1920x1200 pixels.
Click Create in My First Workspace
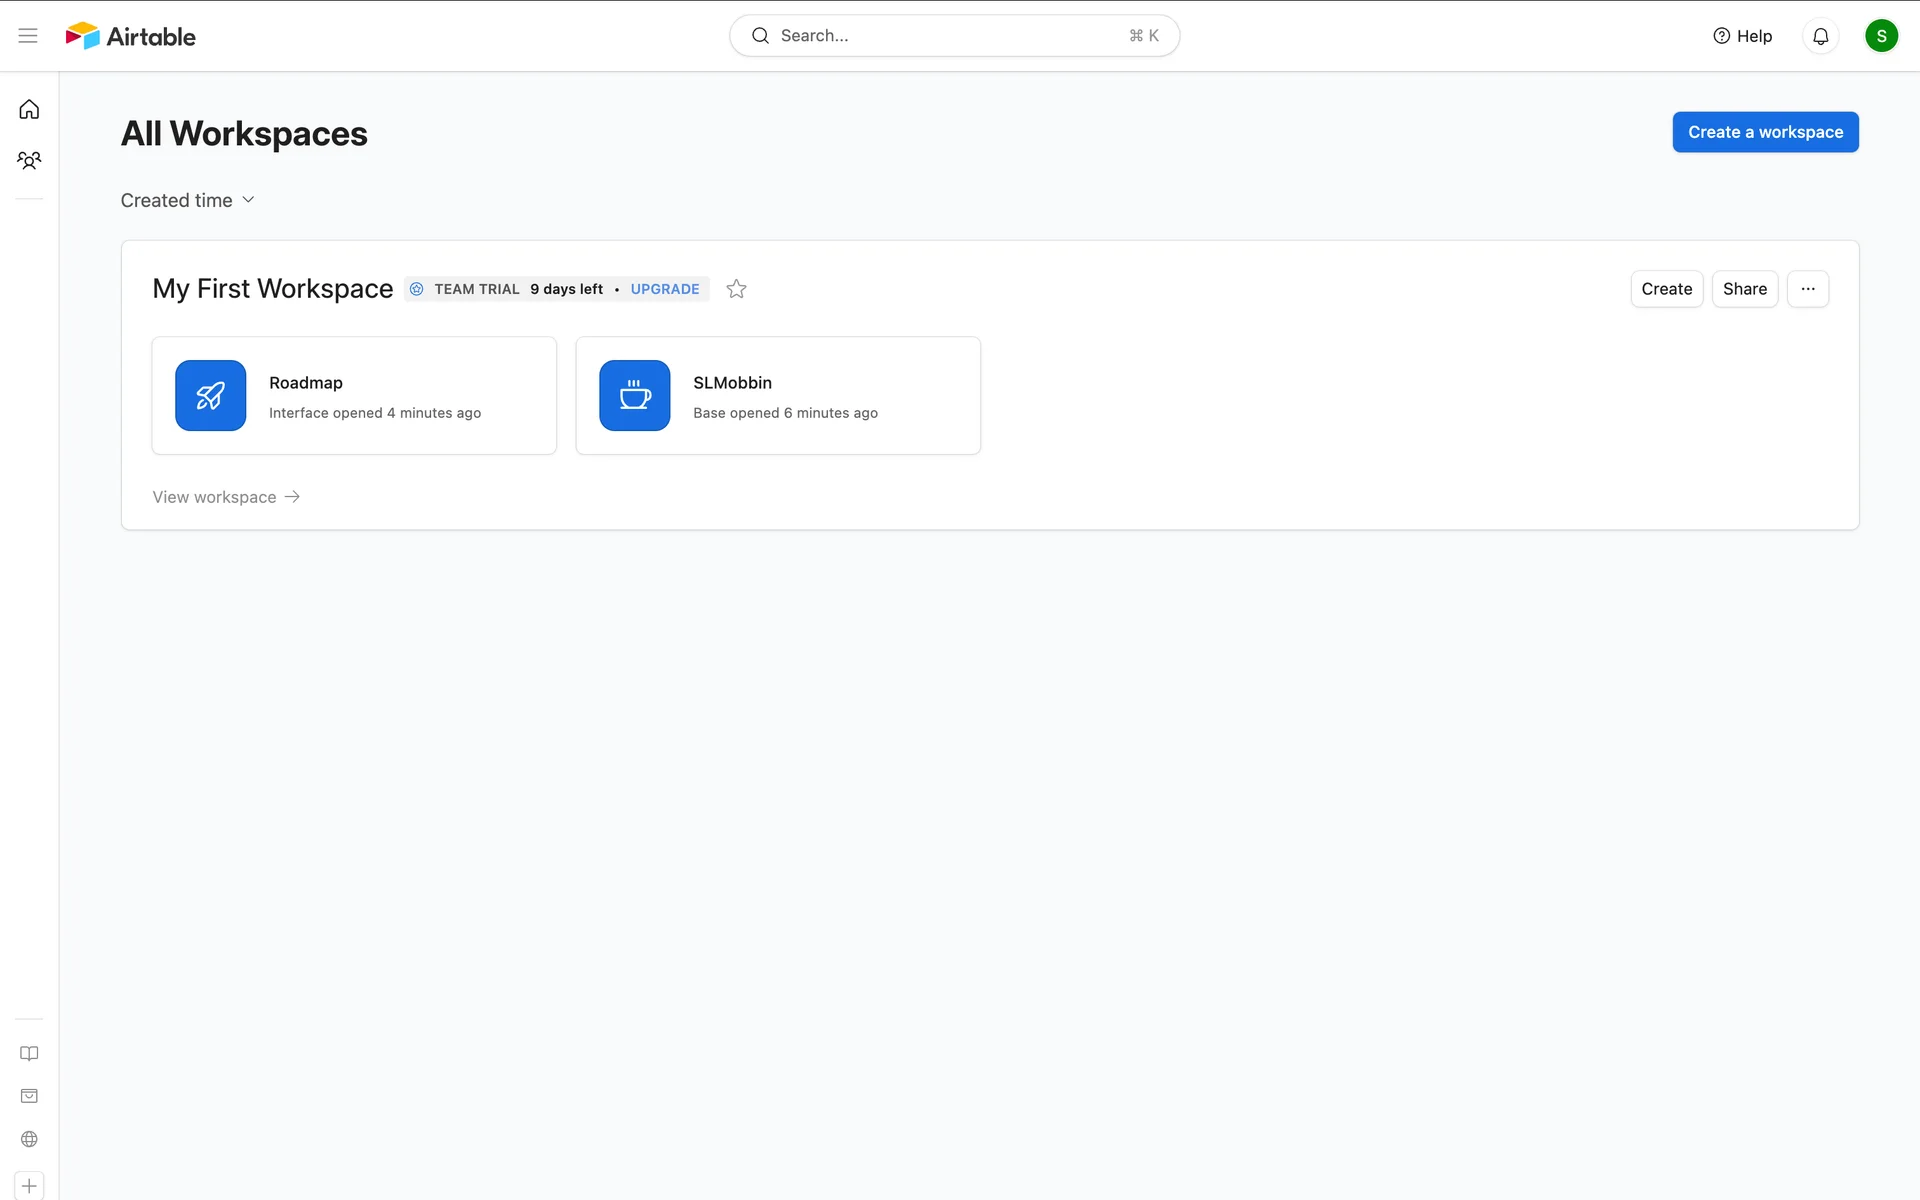[1666, 289]
